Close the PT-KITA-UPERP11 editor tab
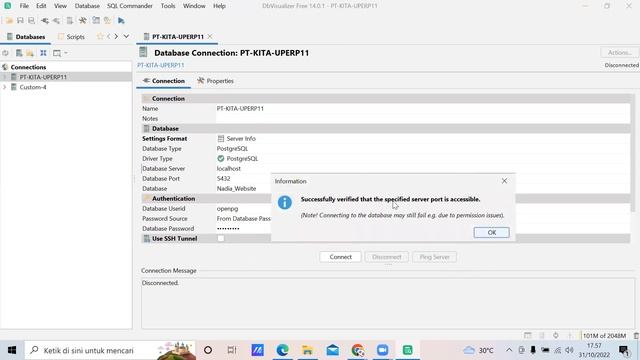This screenshot has height=360, width=640. [x=210, y=36]
